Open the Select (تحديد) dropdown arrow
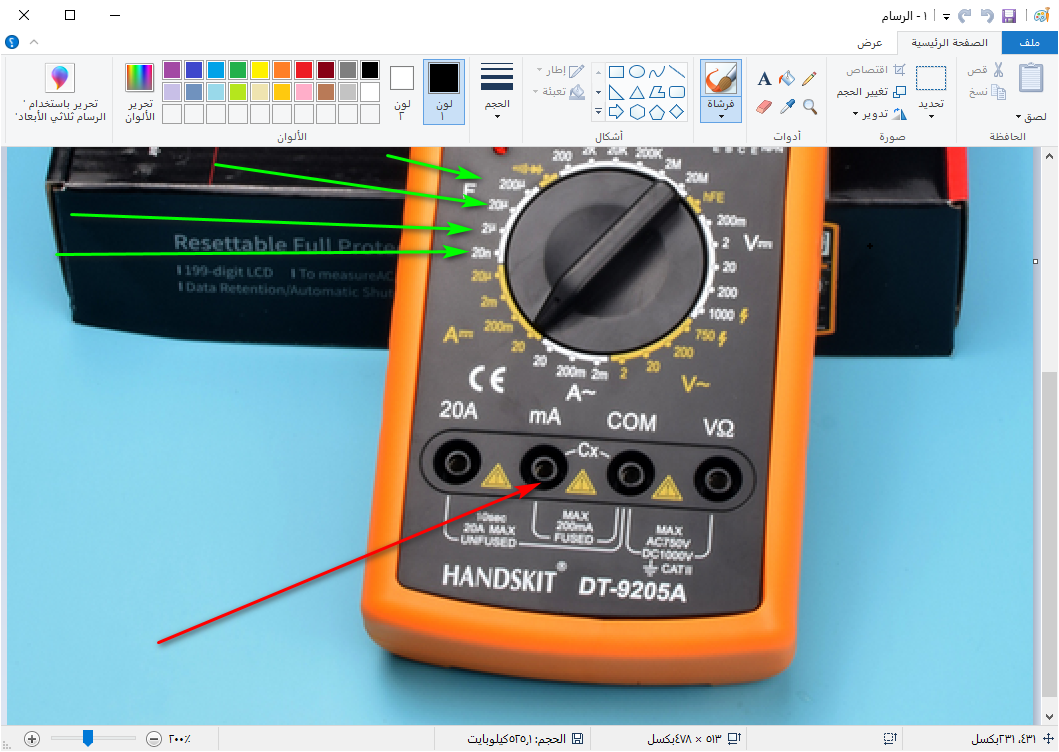Viewport: 1059px width, 752px height. 931,116
